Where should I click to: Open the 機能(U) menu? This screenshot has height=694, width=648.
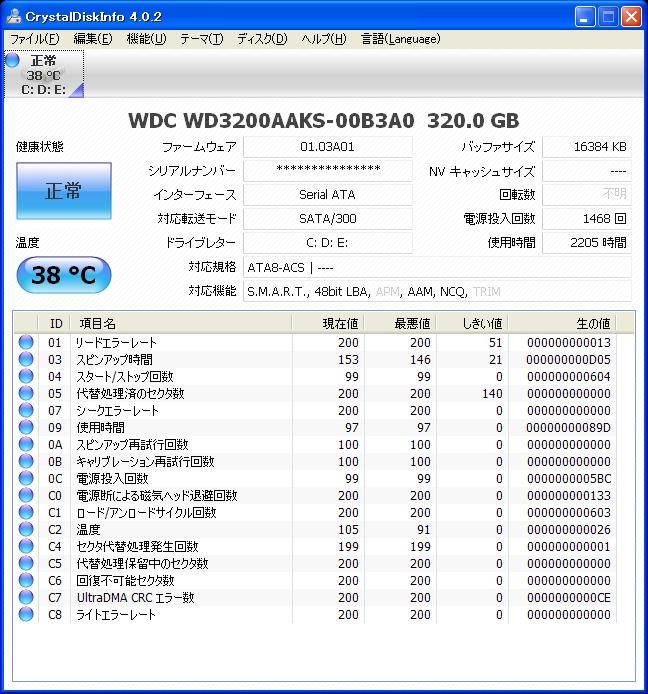tap(146, 39)
